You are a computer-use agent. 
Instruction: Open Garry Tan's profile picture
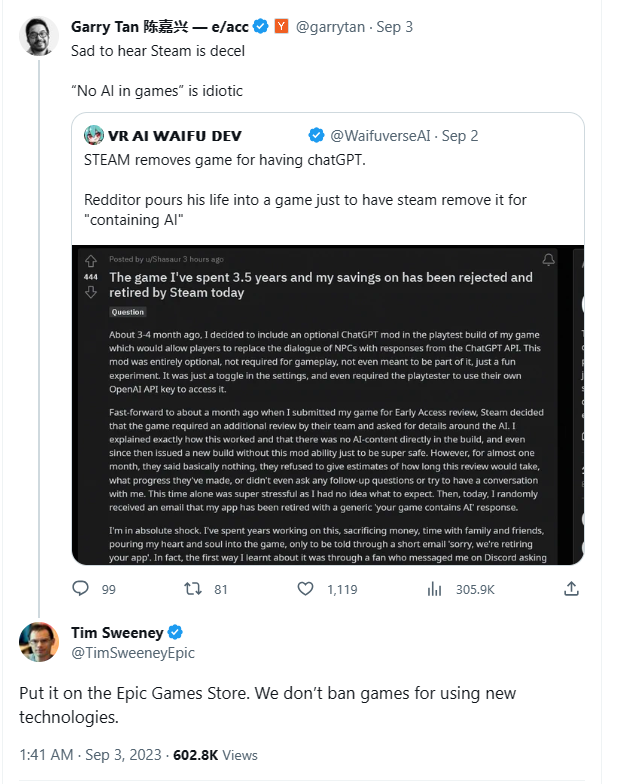(x=38, y=36)
